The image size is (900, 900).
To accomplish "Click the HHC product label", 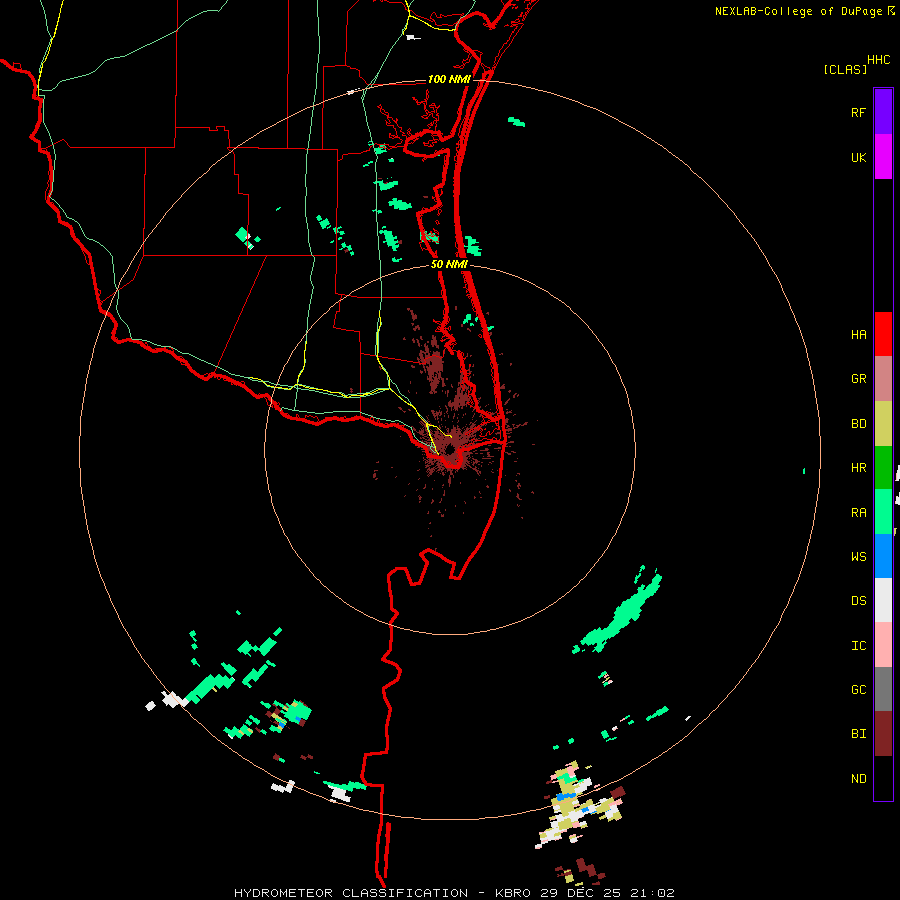I will coord(878,60).
